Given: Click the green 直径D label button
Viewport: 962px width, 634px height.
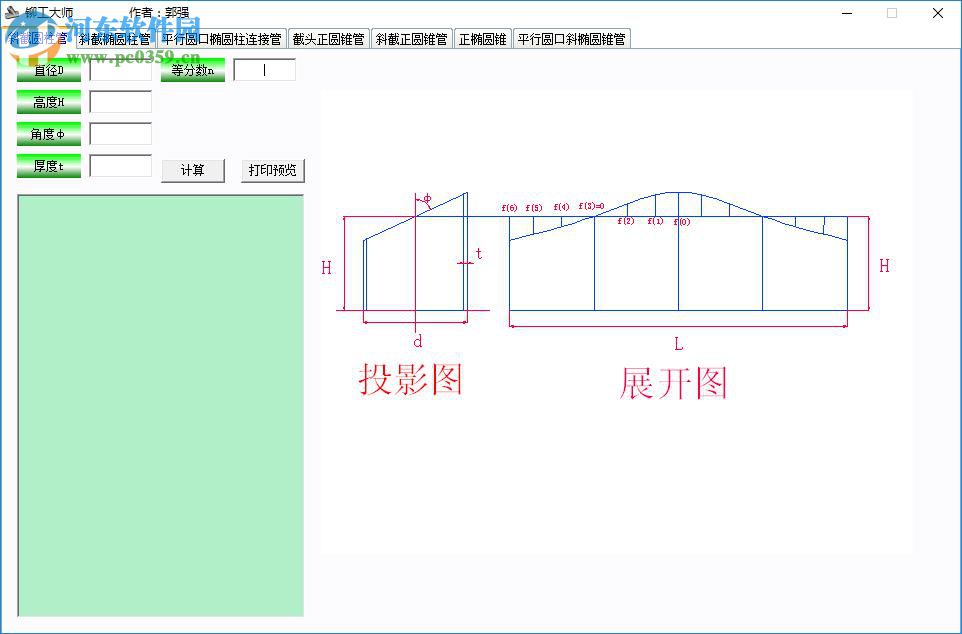Looking at the screenshot, I should tap(48, 70).
